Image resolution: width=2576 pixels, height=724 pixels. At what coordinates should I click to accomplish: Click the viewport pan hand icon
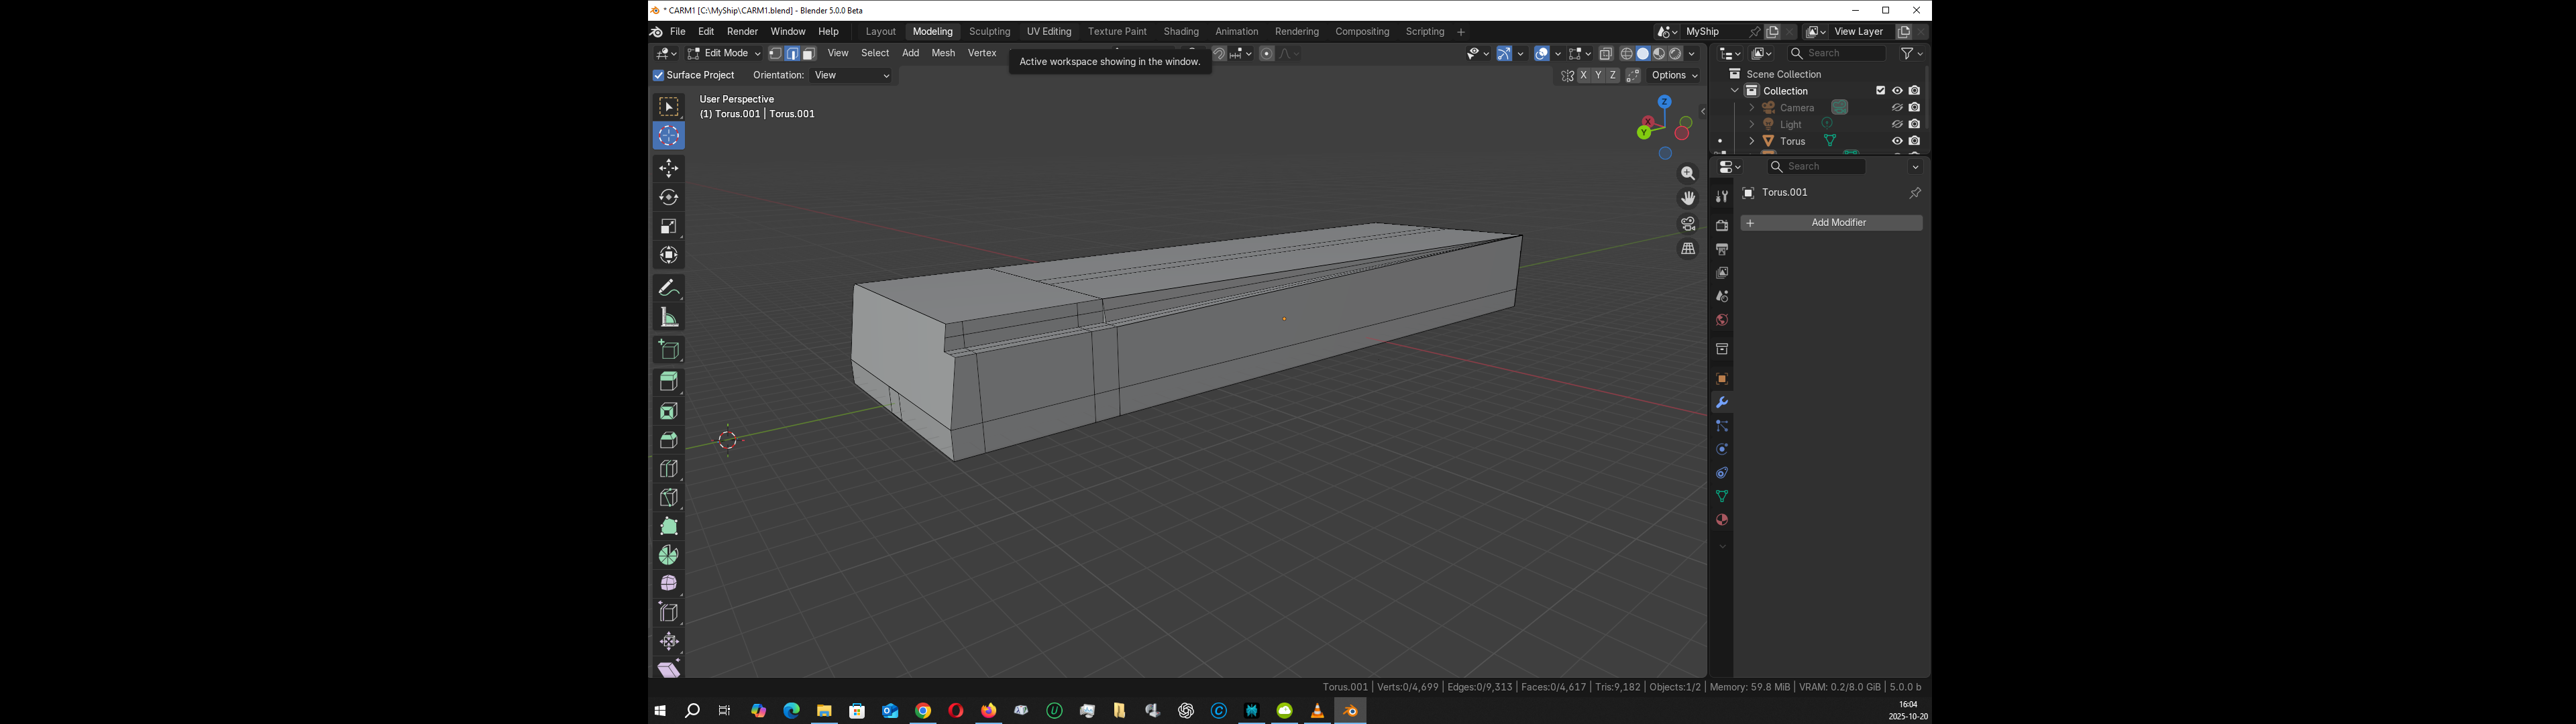click(1688, 199)
